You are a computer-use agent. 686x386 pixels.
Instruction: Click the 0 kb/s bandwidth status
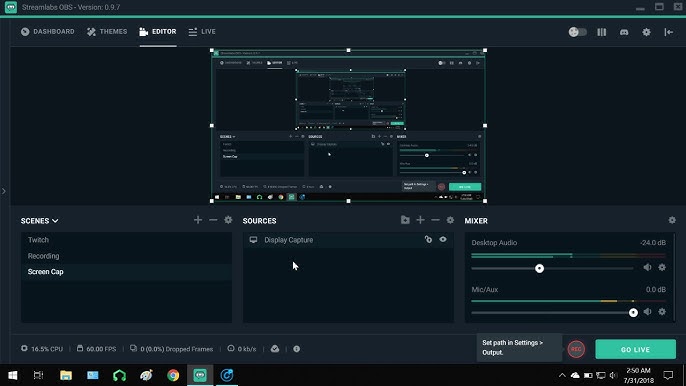point(242,349)
